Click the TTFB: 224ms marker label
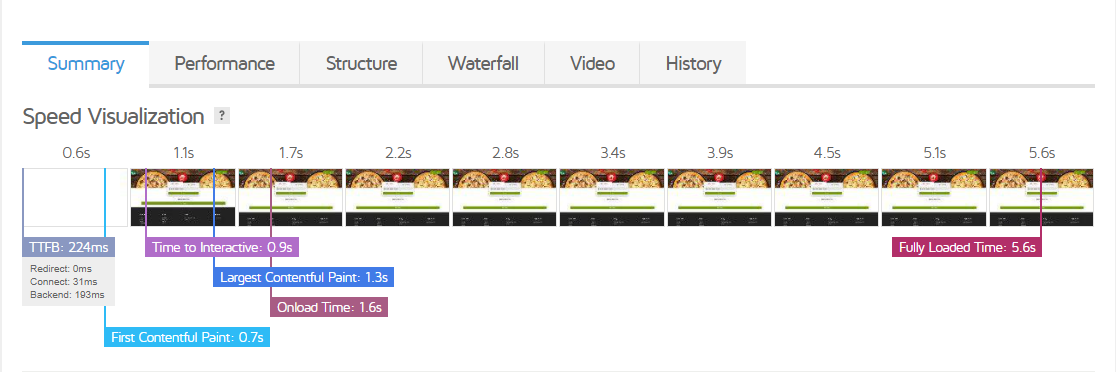This screenshot has height=372, width=1116. click(x=68, y=248)
